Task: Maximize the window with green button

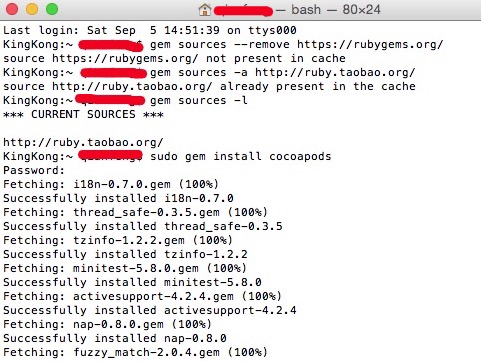Action: [52, 9]
